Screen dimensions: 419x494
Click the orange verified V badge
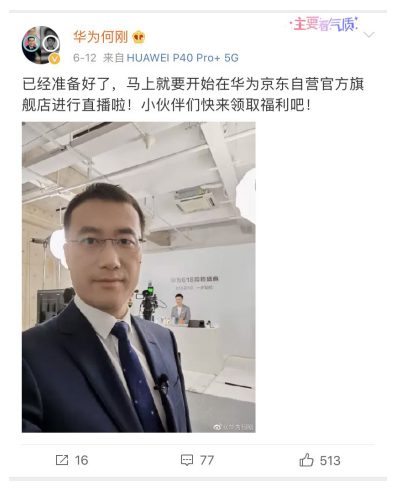[55, 59]
